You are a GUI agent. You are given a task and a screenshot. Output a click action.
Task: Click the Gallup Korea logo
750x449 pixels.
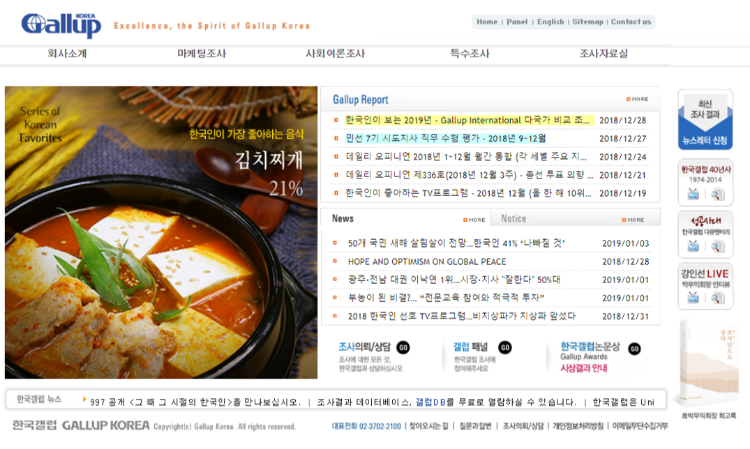61,25
